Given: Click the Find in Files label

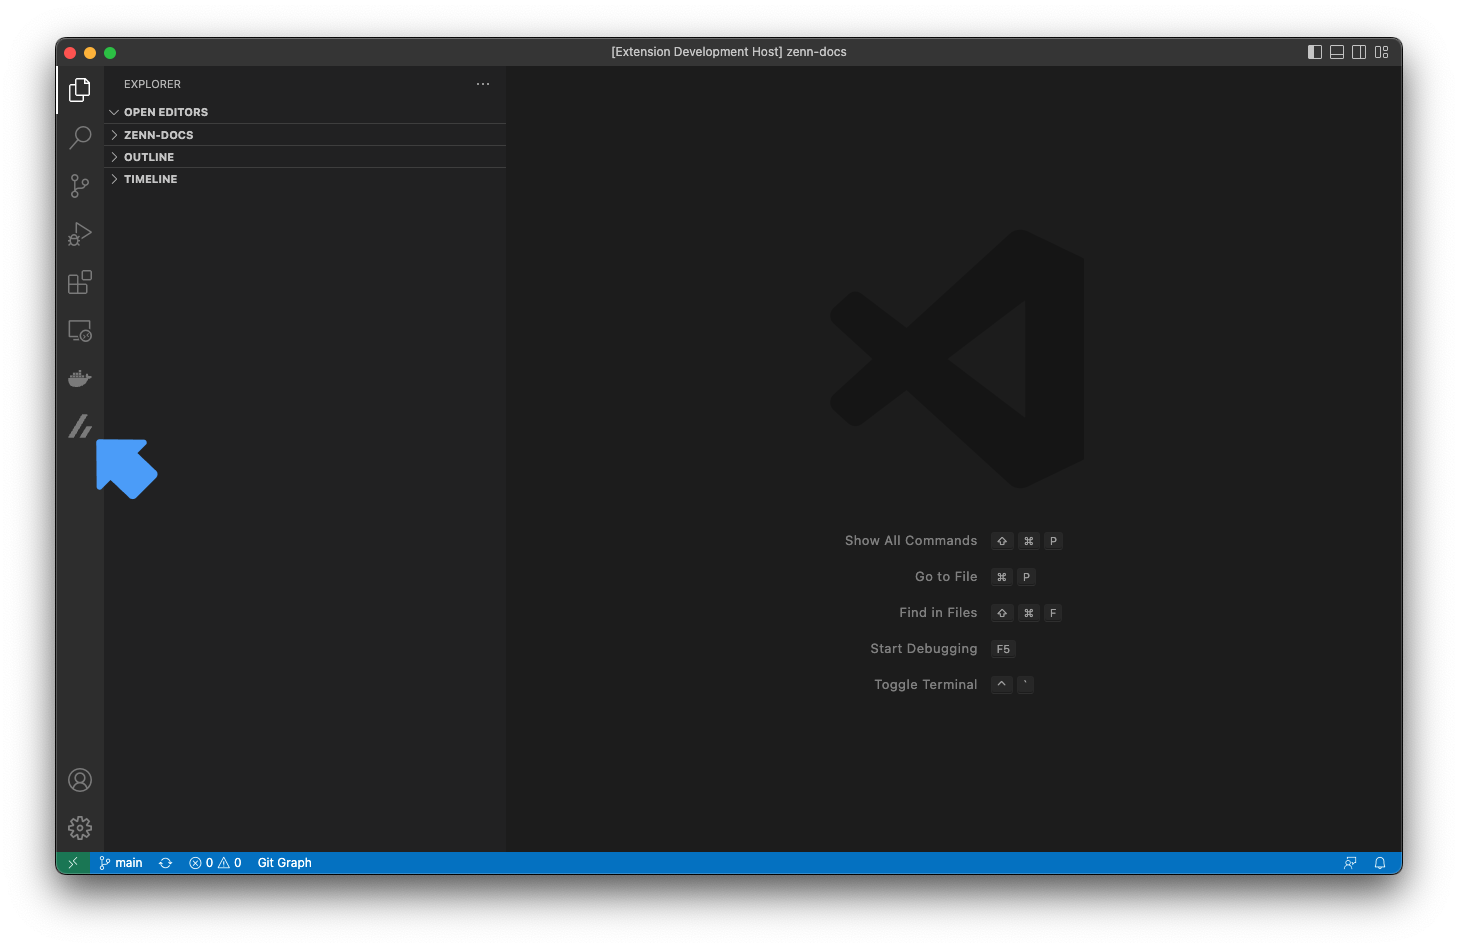Looking at the screenshot, I should (938, 613).
